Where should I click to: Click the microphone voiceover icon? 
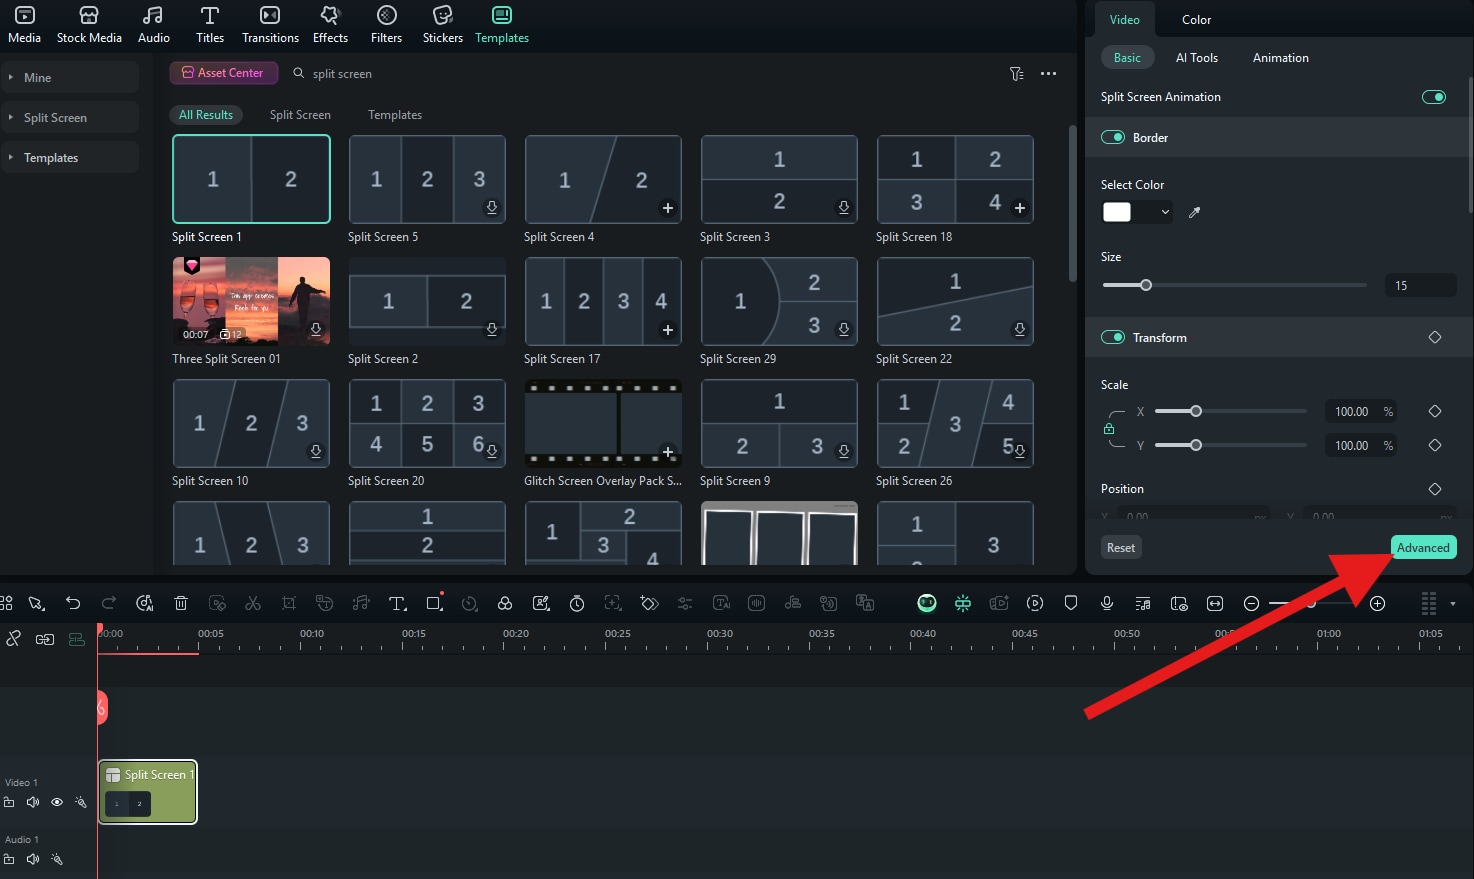pyautogui.click(x=1107, y=603)
